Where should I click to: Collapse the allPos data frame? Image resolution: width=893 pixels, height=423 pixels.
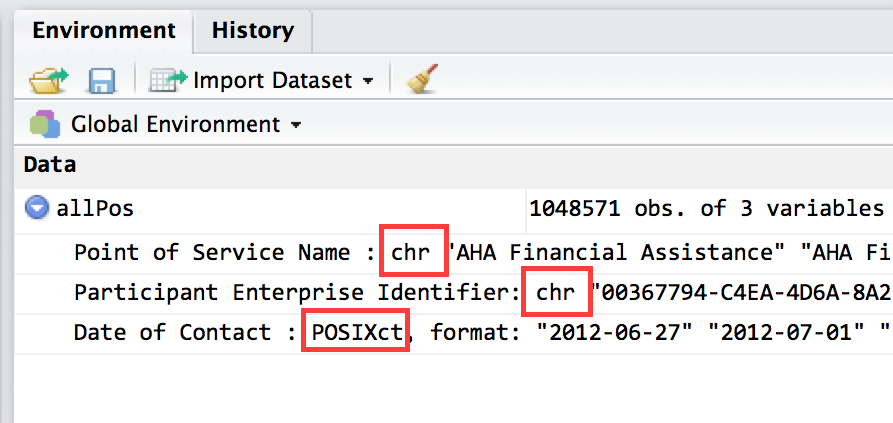(38, 208)
